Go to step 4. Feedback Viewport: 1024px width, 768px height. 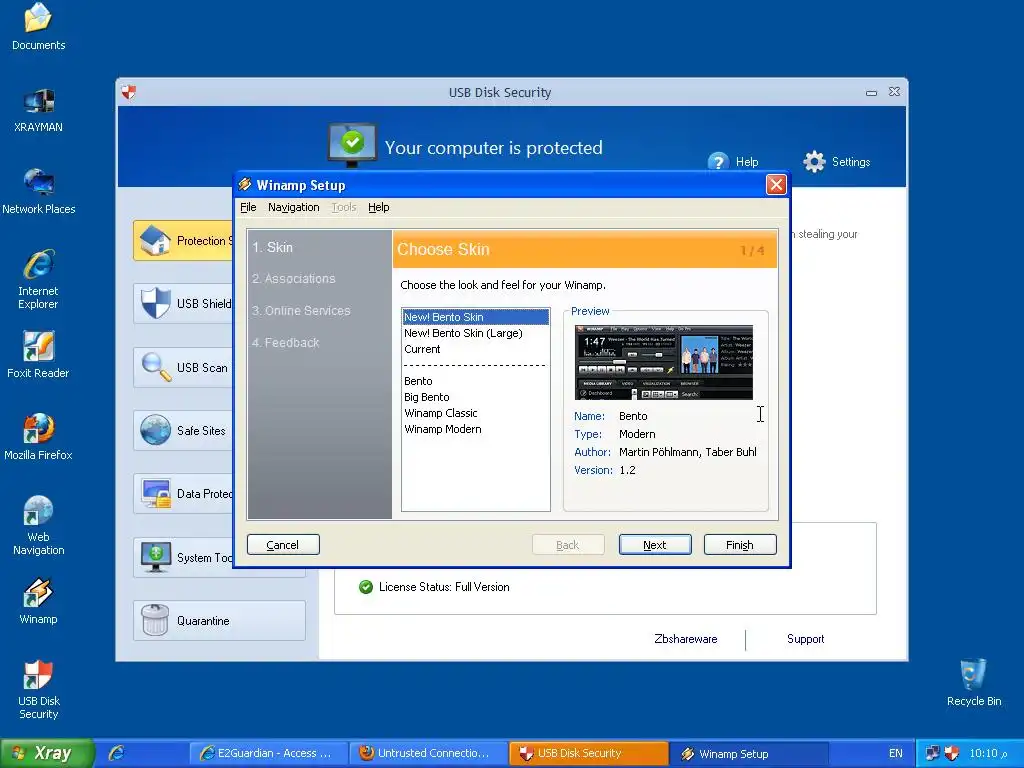click(285, 343)
